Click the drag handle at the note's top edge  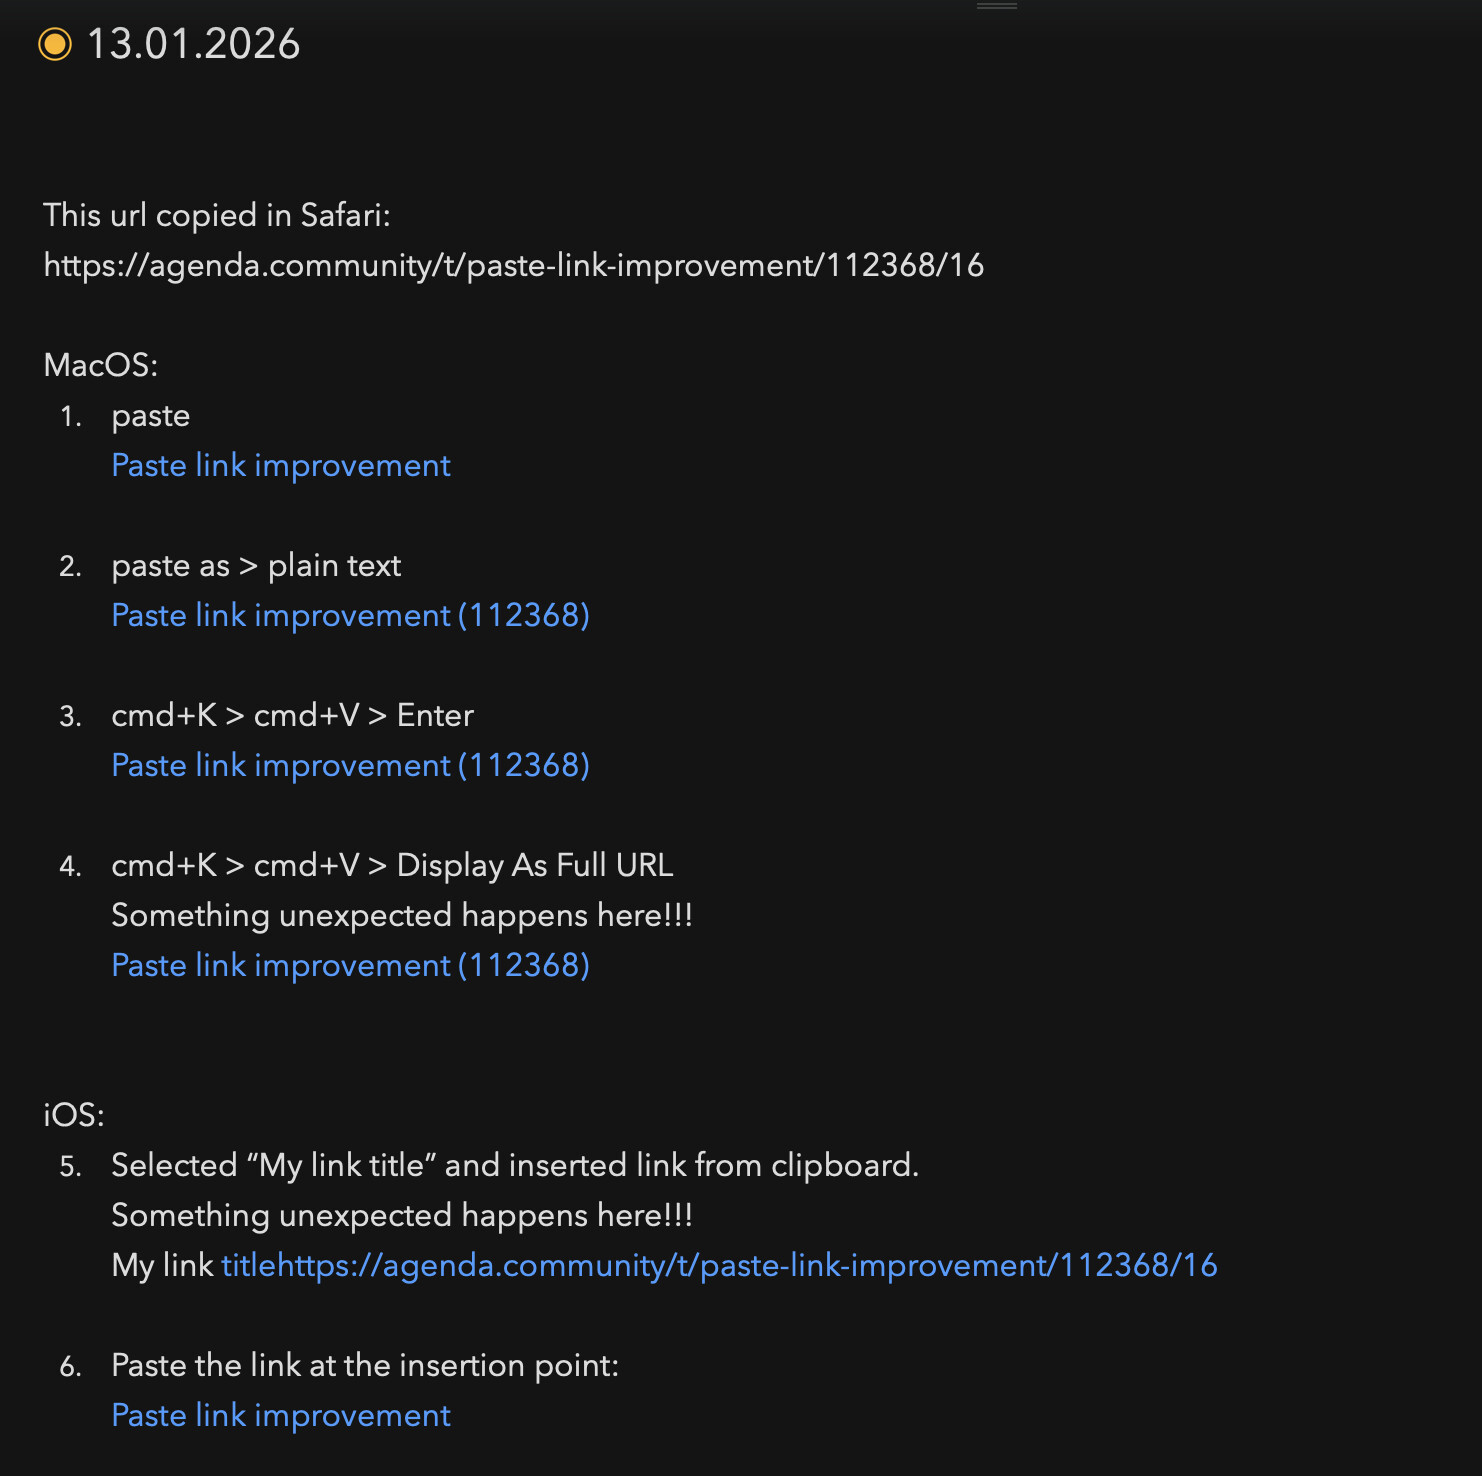pos(996,6)
